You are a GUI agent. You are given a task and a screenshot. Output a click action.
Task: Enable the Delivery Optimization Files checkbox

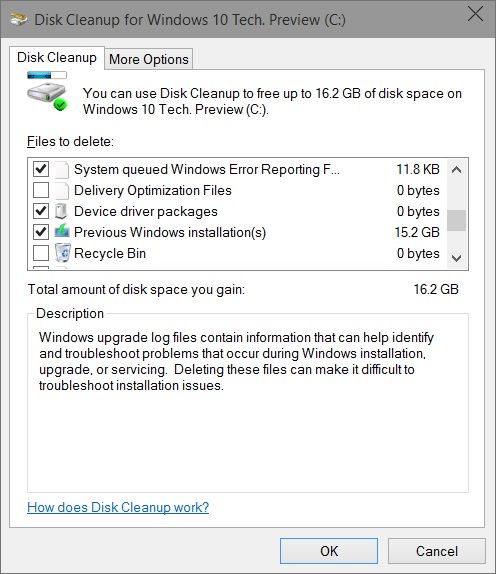point(41,190)
